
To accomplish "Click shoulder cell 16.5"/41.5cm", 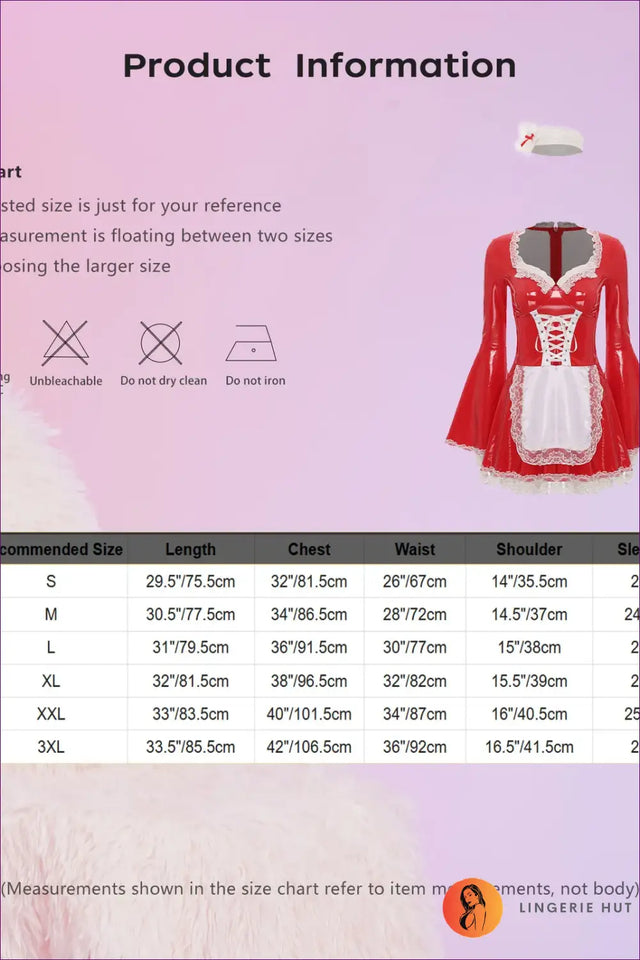I will [529, 747].
